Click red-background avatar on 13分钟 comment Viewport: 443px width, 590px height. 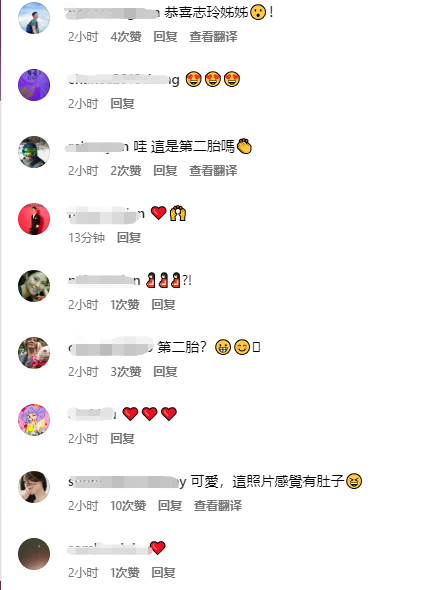[x=34, y=219]
